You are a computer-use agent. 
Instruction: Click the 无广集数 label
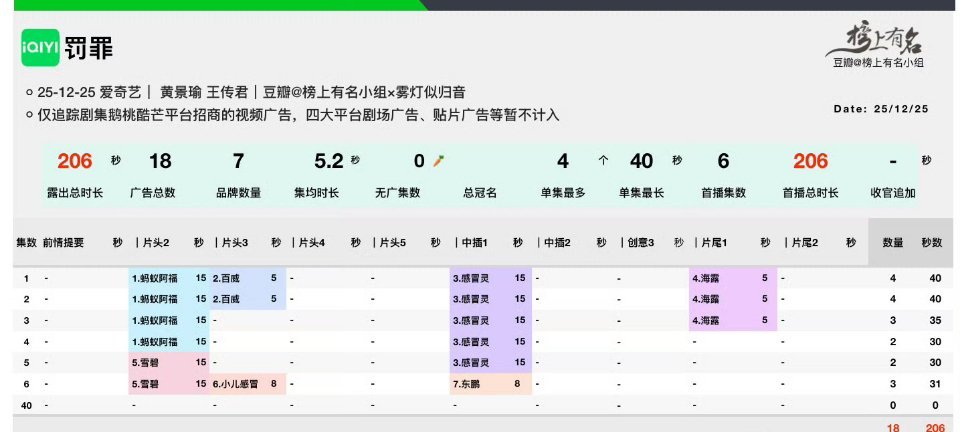pos(397,193)
